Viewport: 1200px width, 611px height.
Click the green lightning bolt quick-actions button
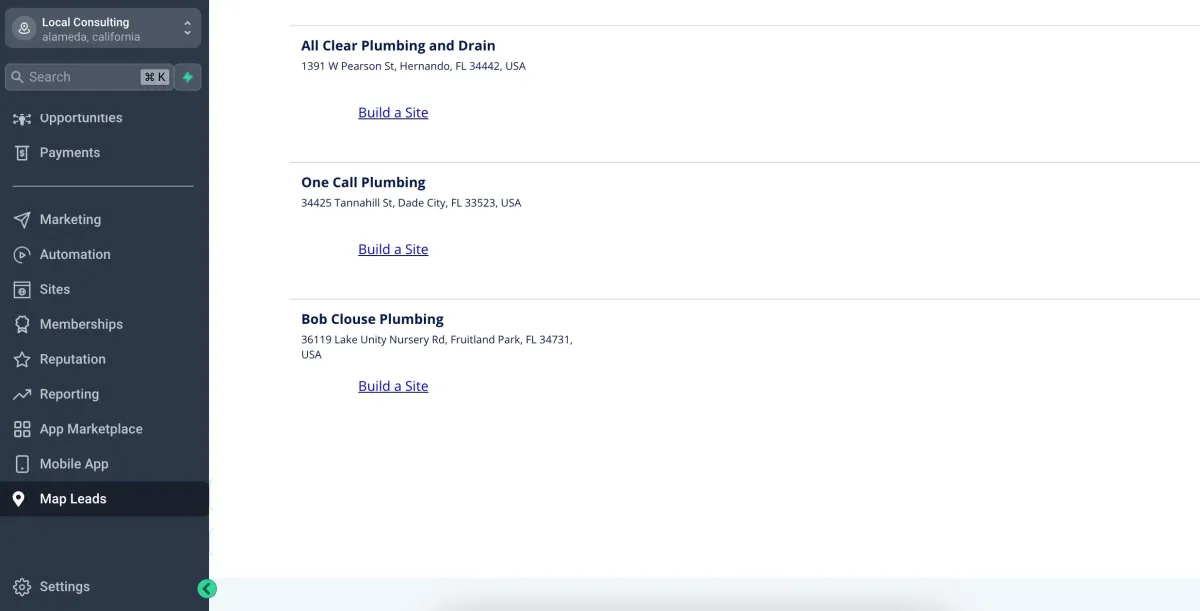click(188, 77)
